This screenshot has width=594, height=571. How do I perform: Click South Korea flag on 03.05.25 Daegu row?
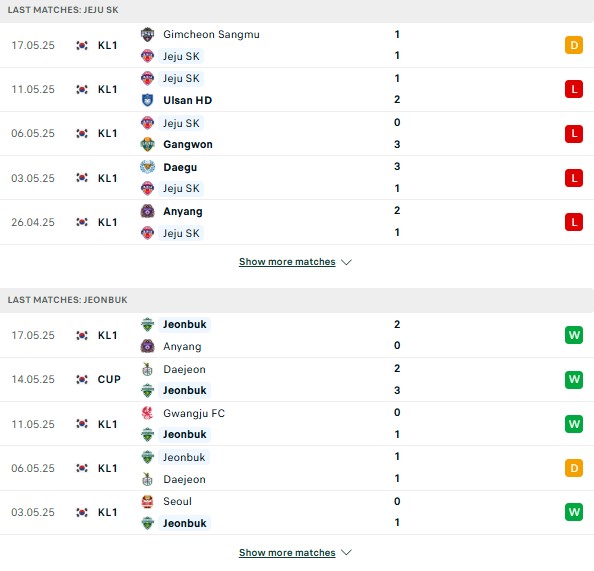click(x=82, y=178)
